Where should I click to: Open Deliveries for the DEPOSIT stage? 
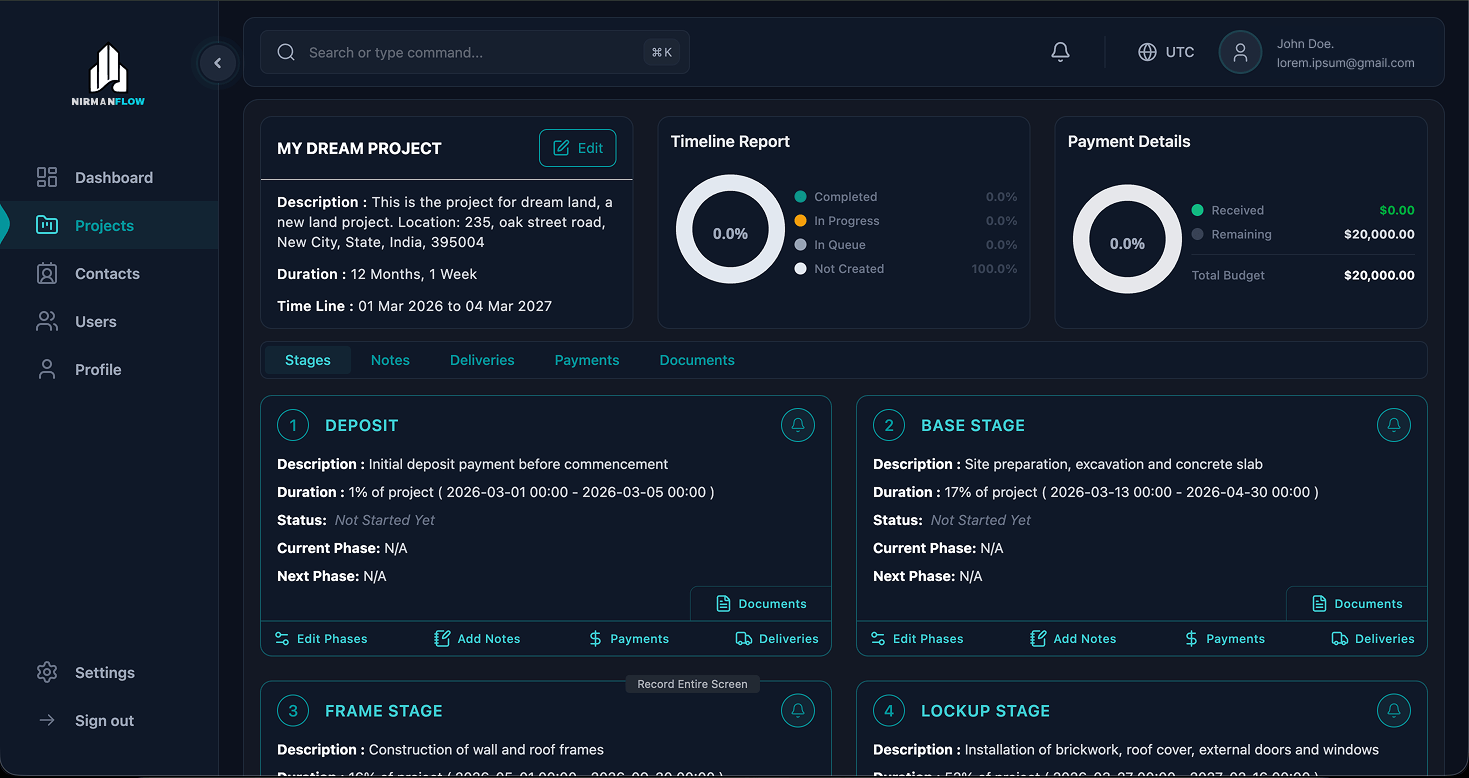coord(777,638)
